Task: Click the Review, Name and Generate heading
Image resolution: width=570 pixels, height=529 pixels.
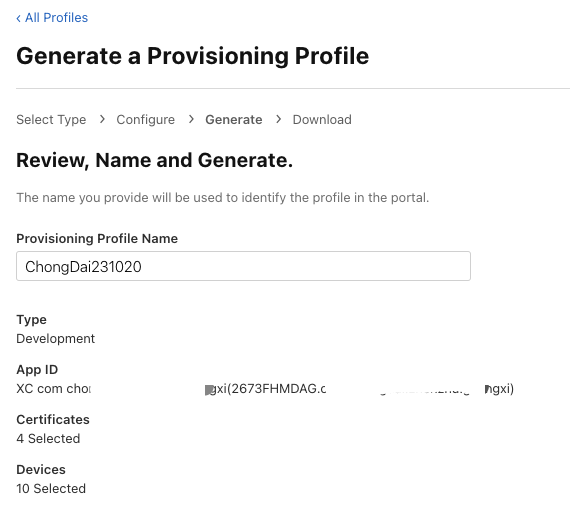Action: click(154, 161)
